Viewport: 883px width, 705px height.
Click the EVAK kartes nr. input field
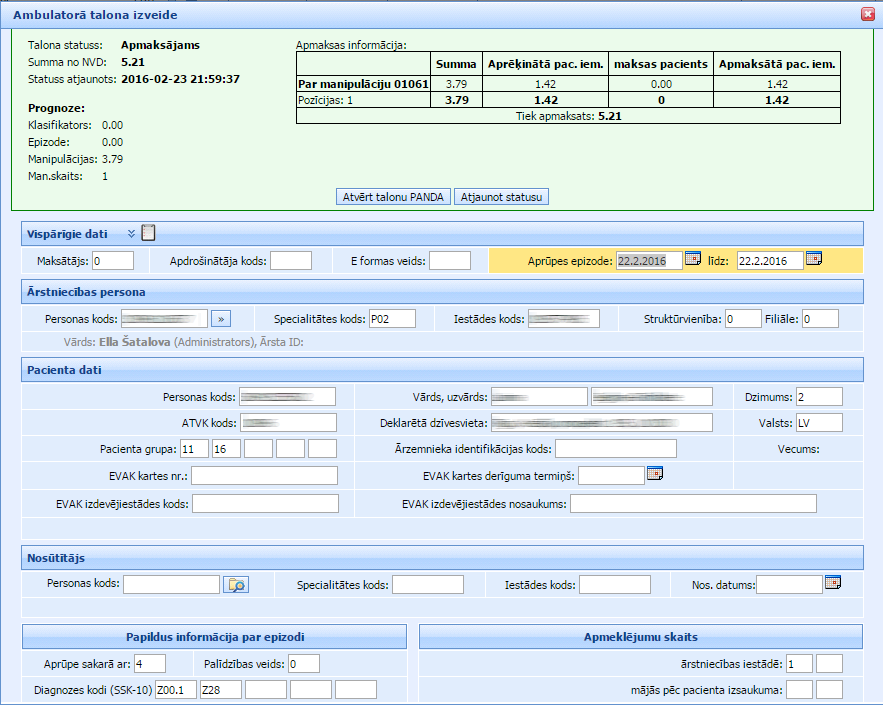click(264, 475)
